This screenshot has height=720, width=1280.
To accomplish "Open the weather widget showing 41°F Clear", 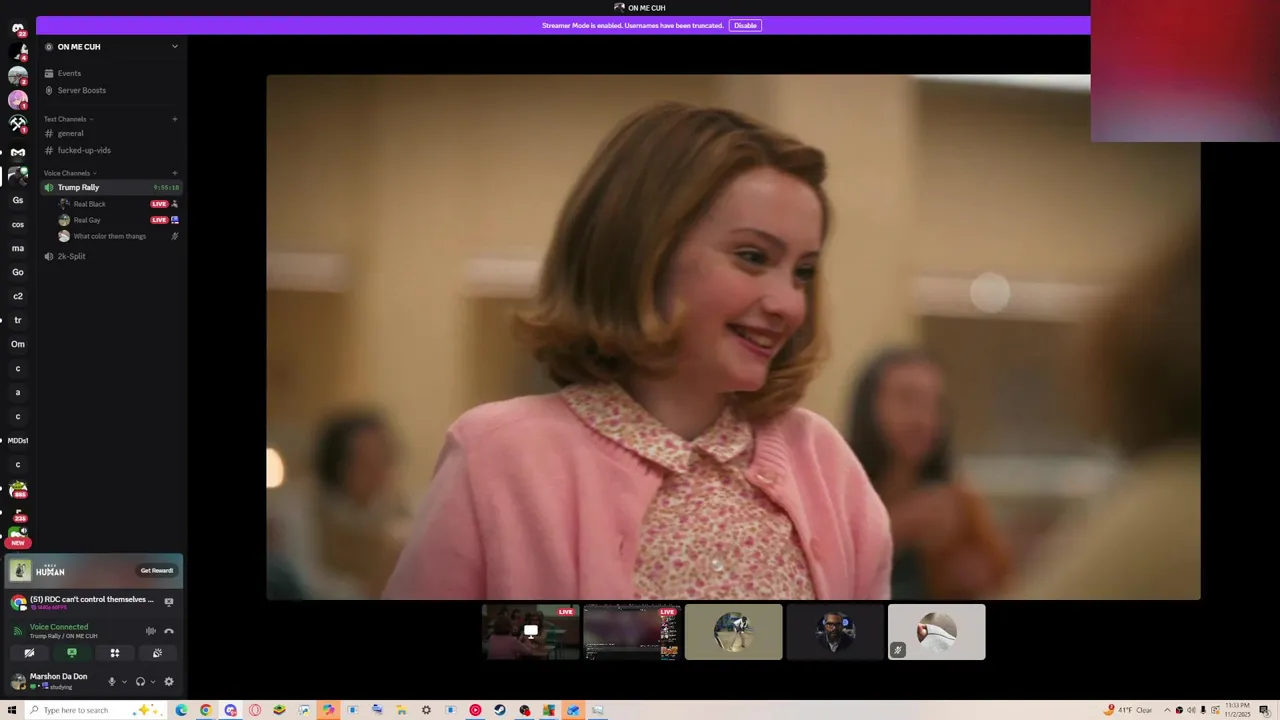I will click(x=1130, y=710).
